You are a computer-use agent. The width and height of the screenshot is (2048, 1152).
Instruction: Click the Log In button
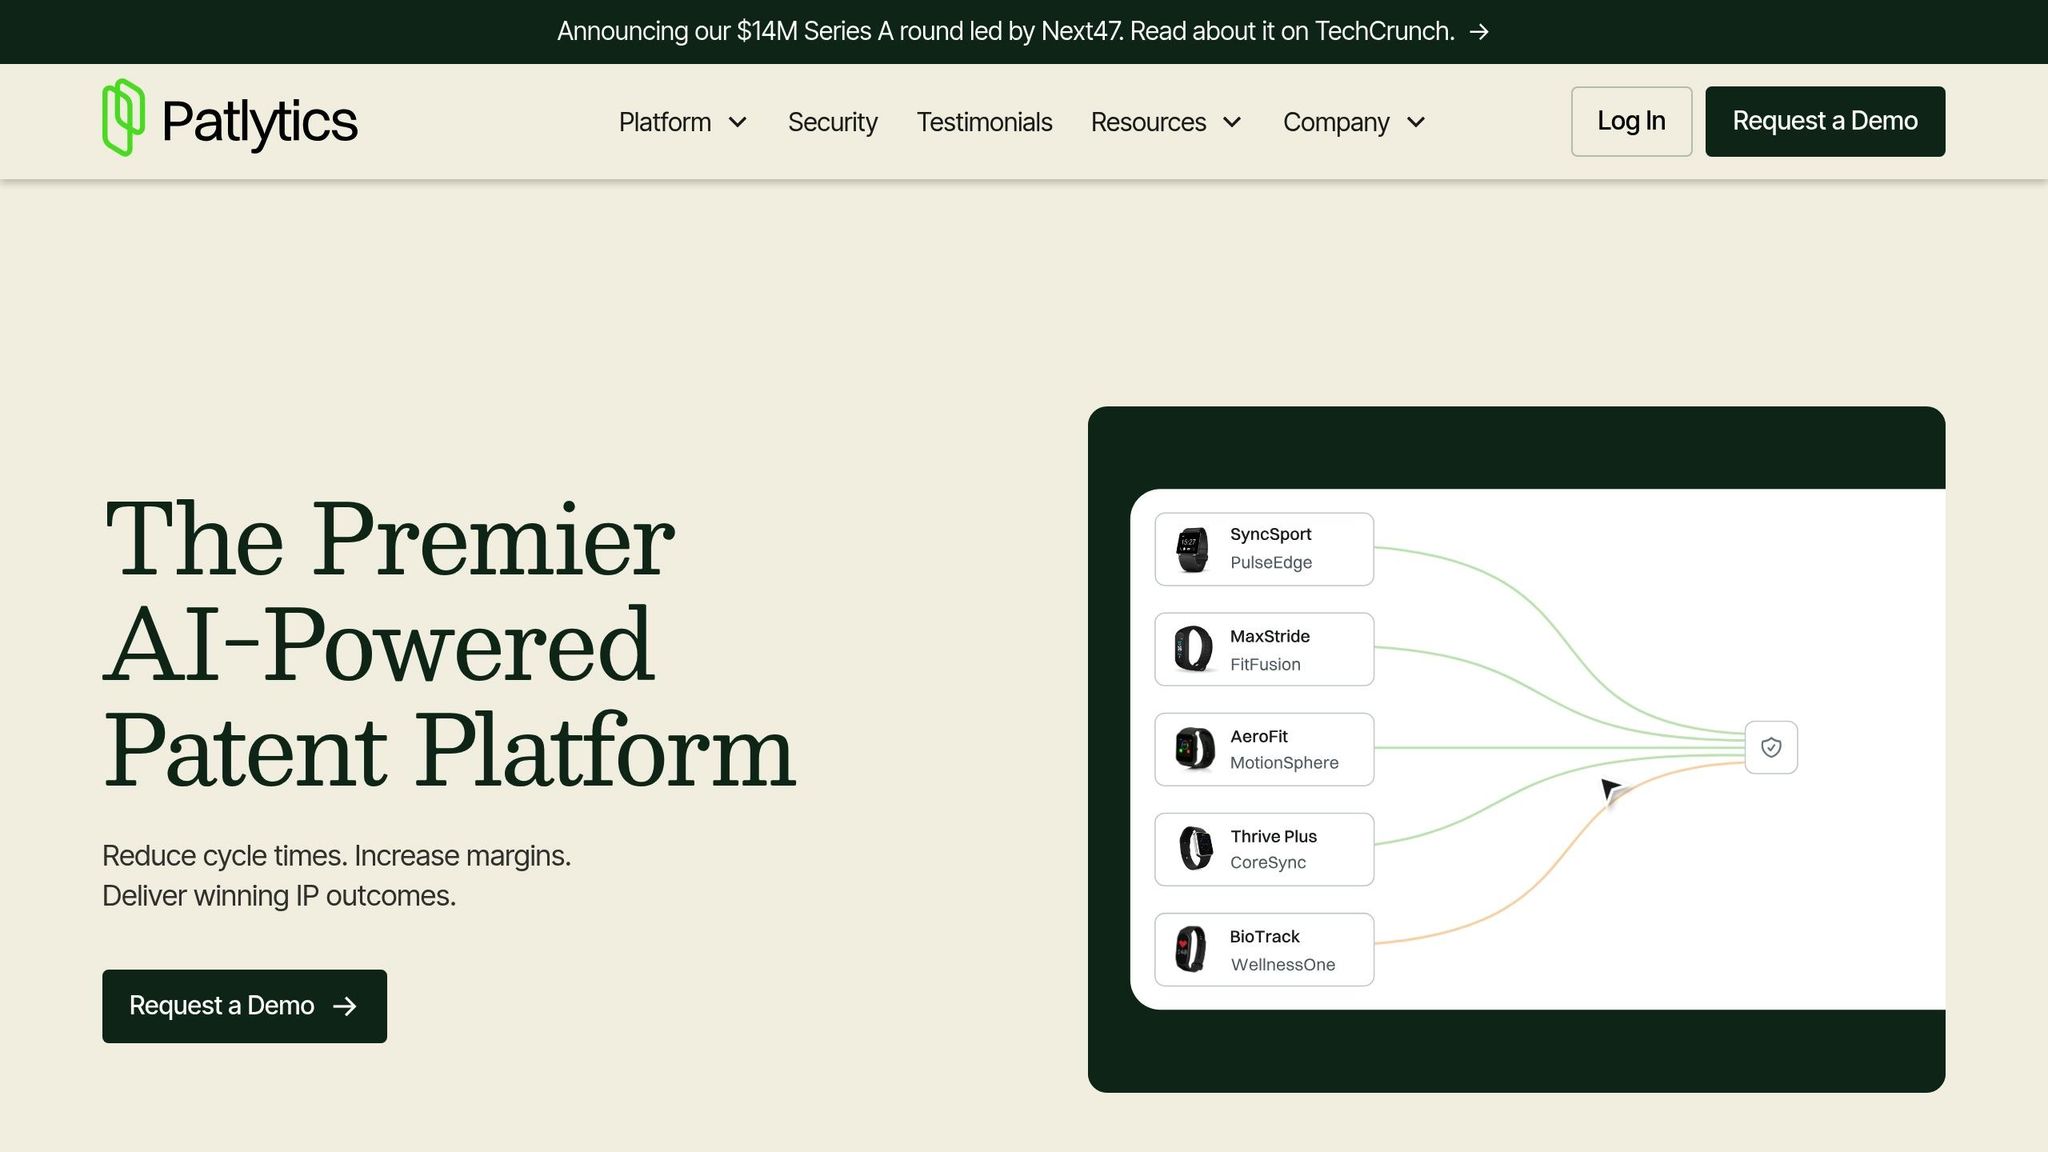[x=1631, y=121]
